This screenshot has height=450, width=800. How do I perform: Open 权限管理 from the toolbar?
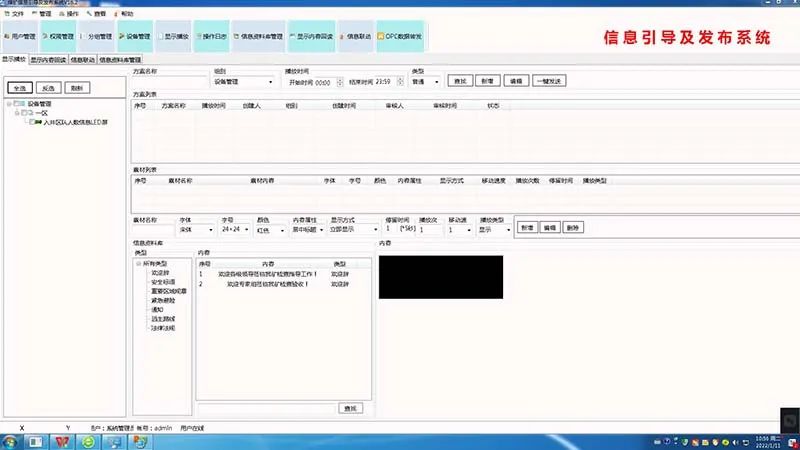pyautogui.click(x=58, y=36)
